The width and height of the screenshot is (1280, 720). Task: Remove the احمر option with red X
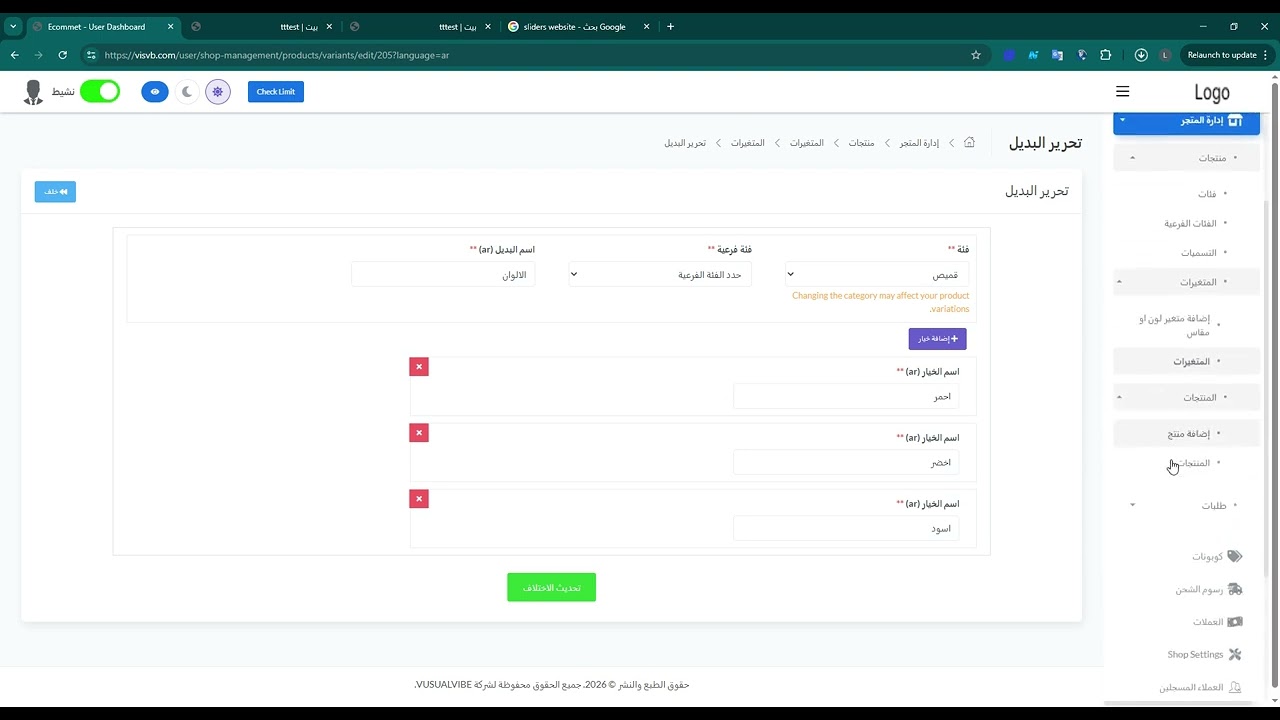click(x=419, y=367)
